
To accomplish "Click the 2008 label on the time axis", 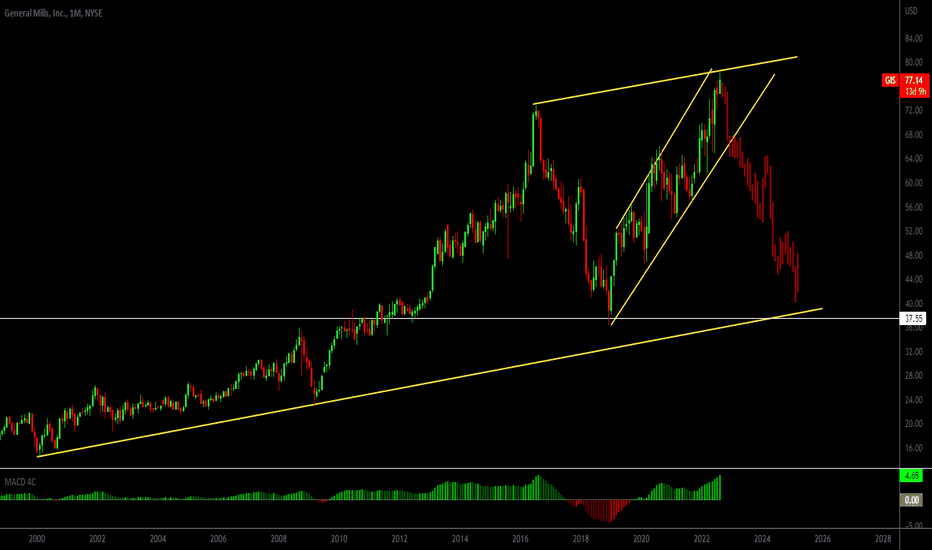I will tap(279, 539).
